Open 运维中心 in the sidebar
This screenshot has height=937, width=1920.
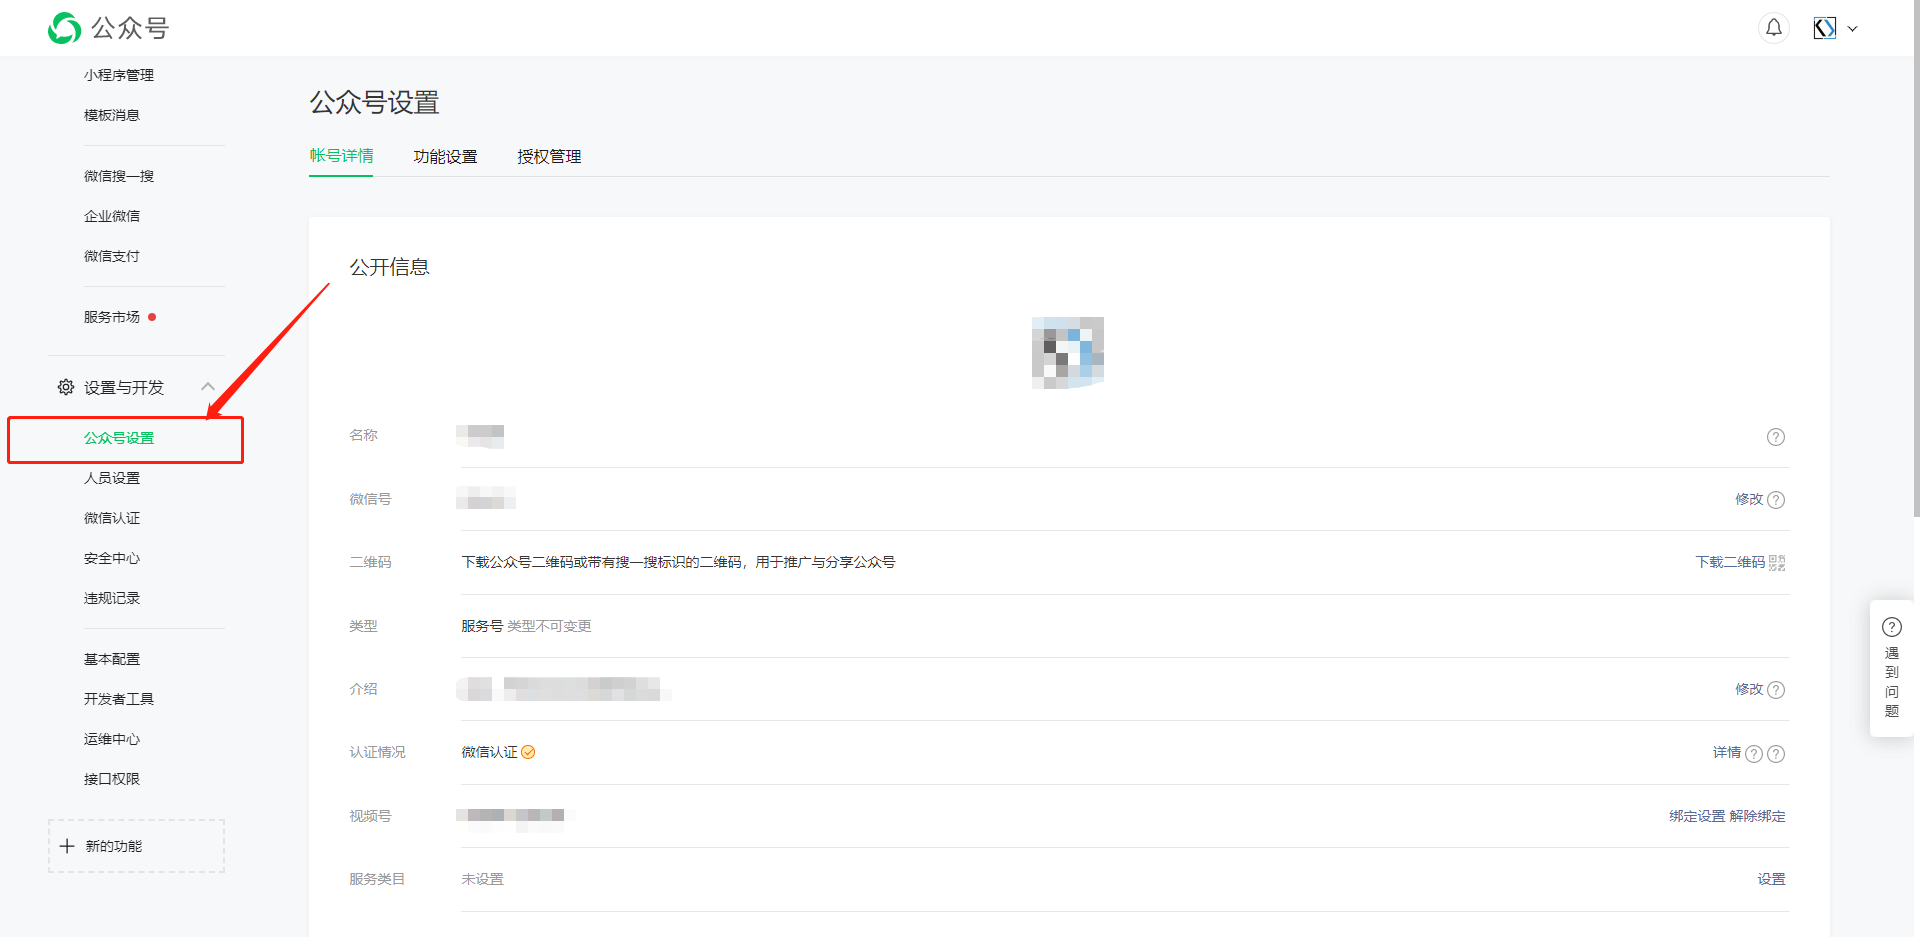coord(112,739)
